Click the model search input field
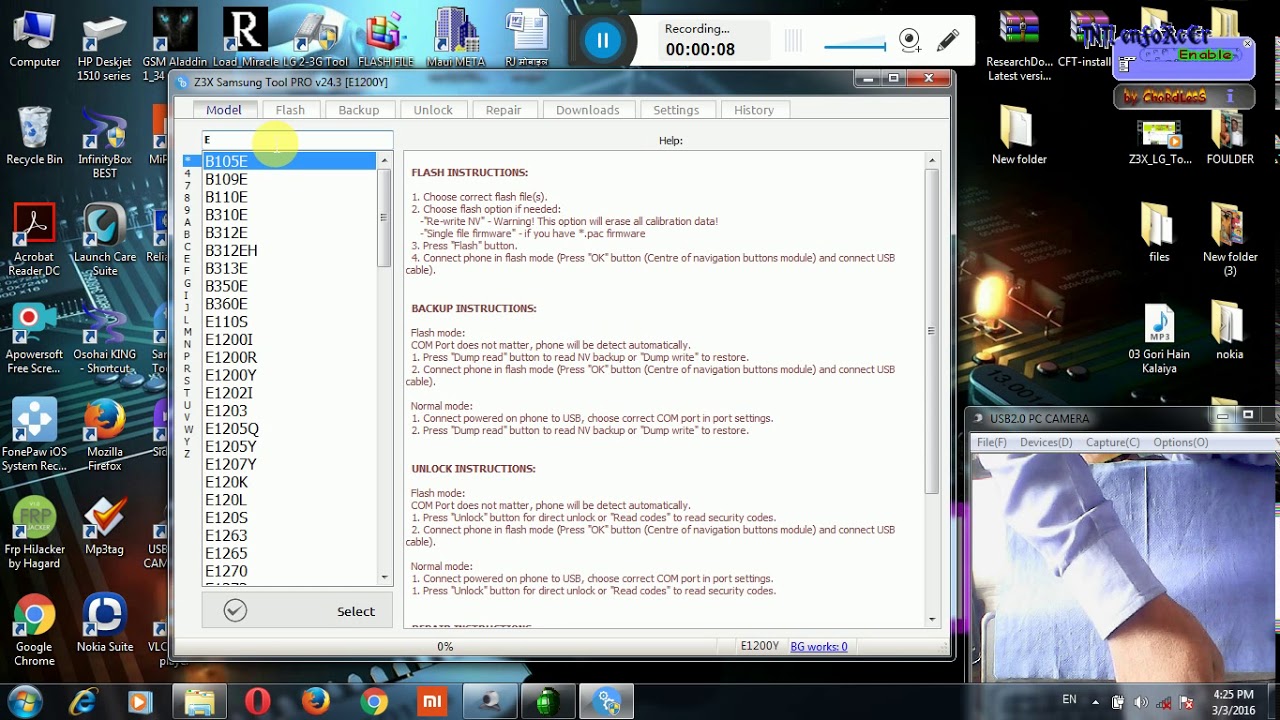 pyautogui.click(x=297, y=140)
